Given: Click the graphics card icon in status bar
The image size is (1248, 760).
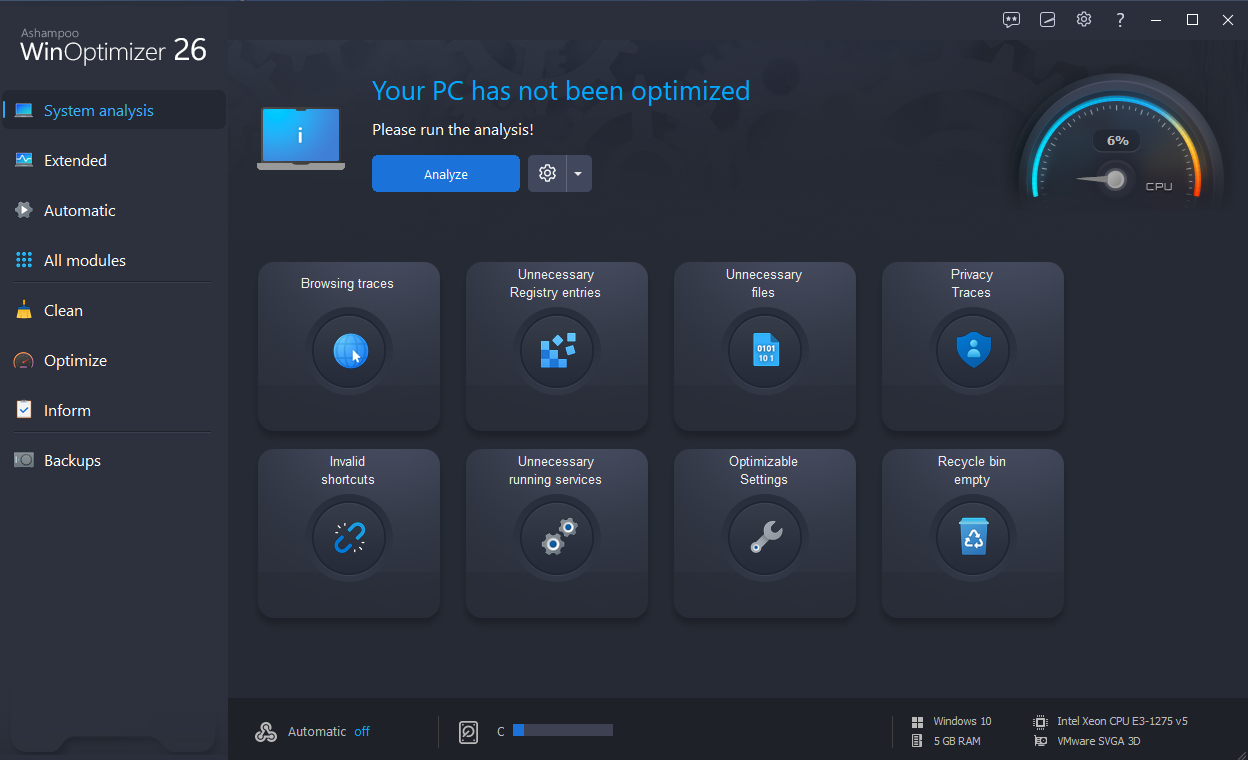Looking at the screenshot, I should point(1040,741).
